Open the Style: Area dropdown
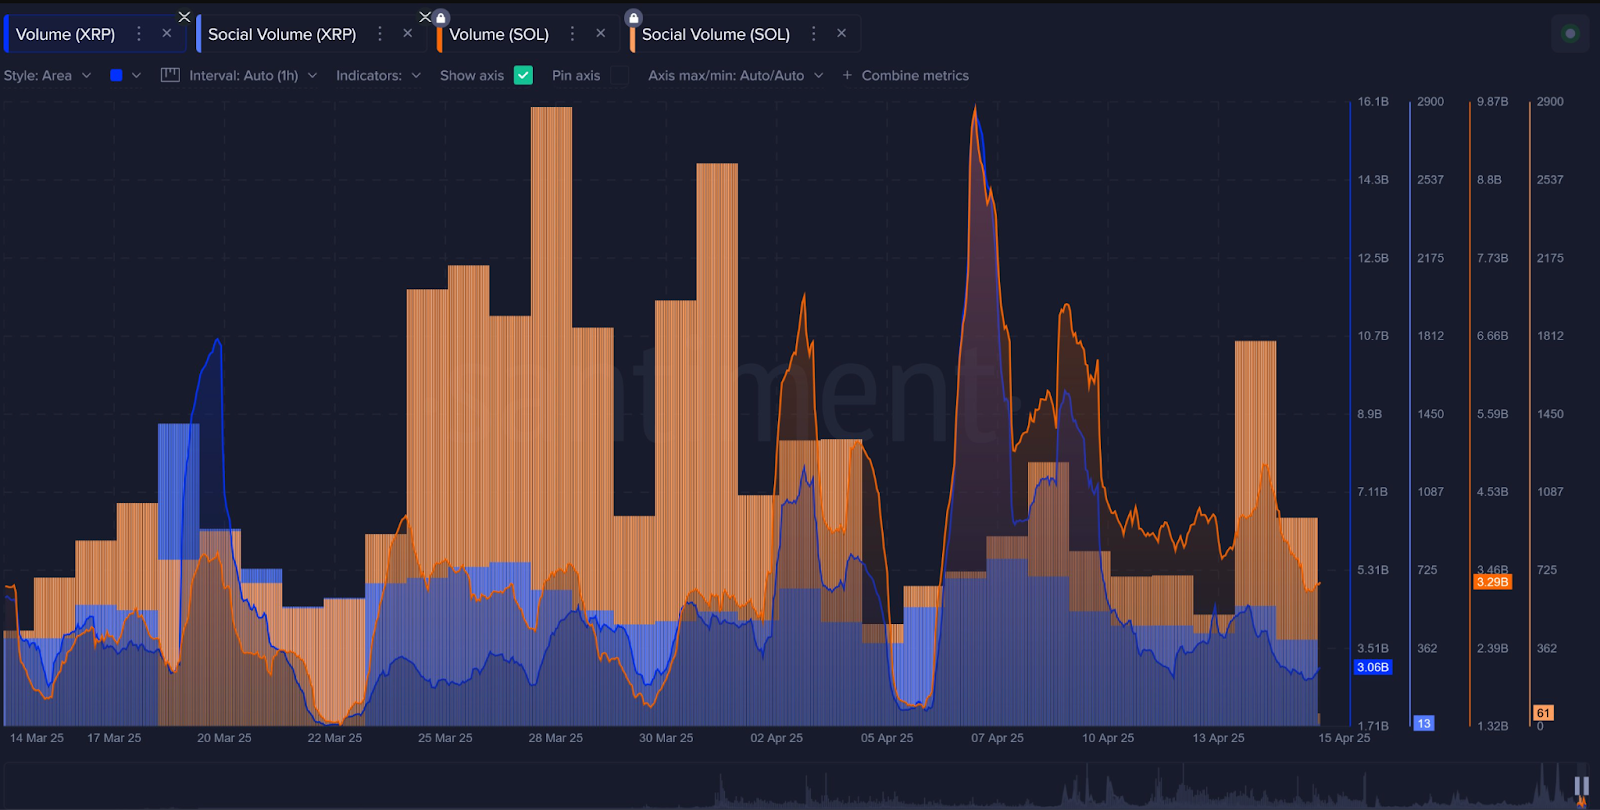 pyautogui.click(x=47, y=76)
